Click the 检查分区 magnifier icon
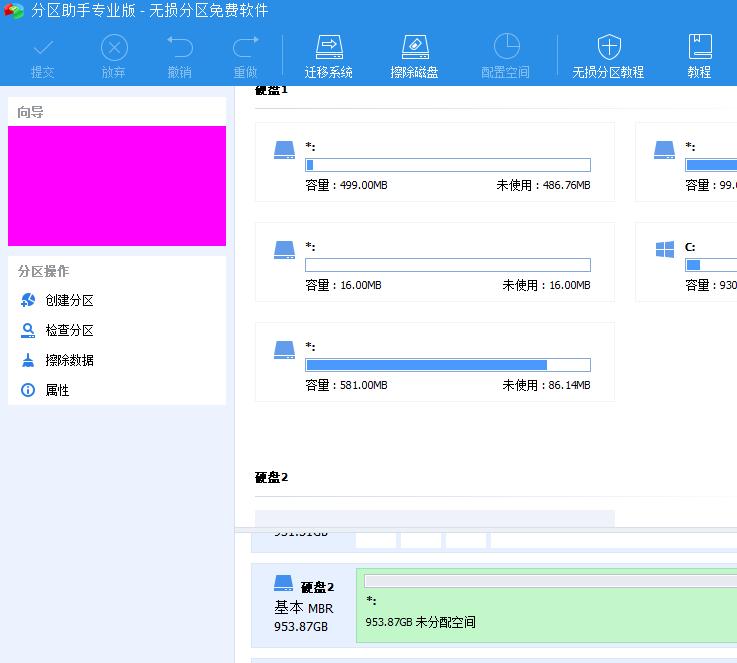737x663 pixels. click(28, 330)
